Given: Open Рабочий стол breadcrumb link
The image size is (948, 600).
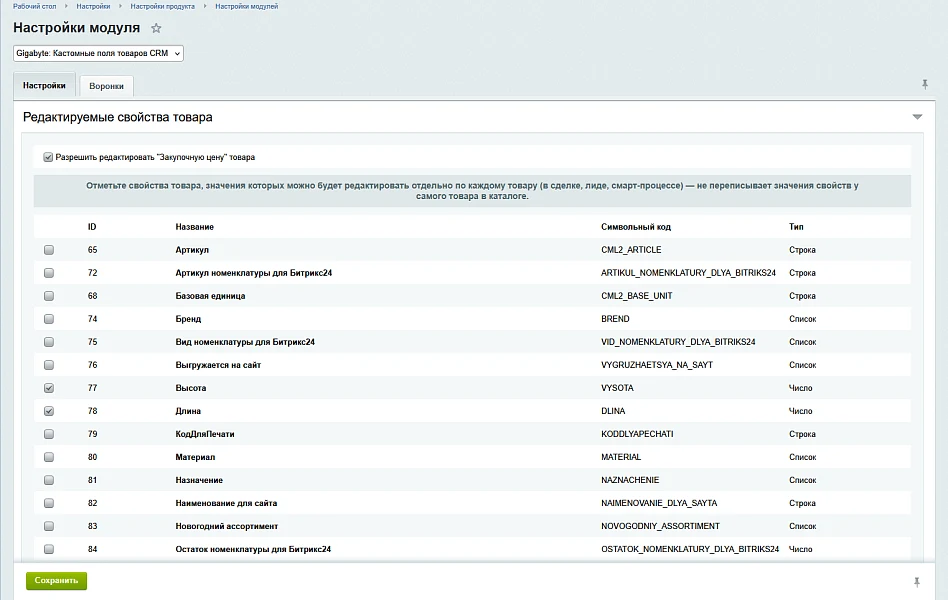Looking at the screenshot, I should point(34,6).
